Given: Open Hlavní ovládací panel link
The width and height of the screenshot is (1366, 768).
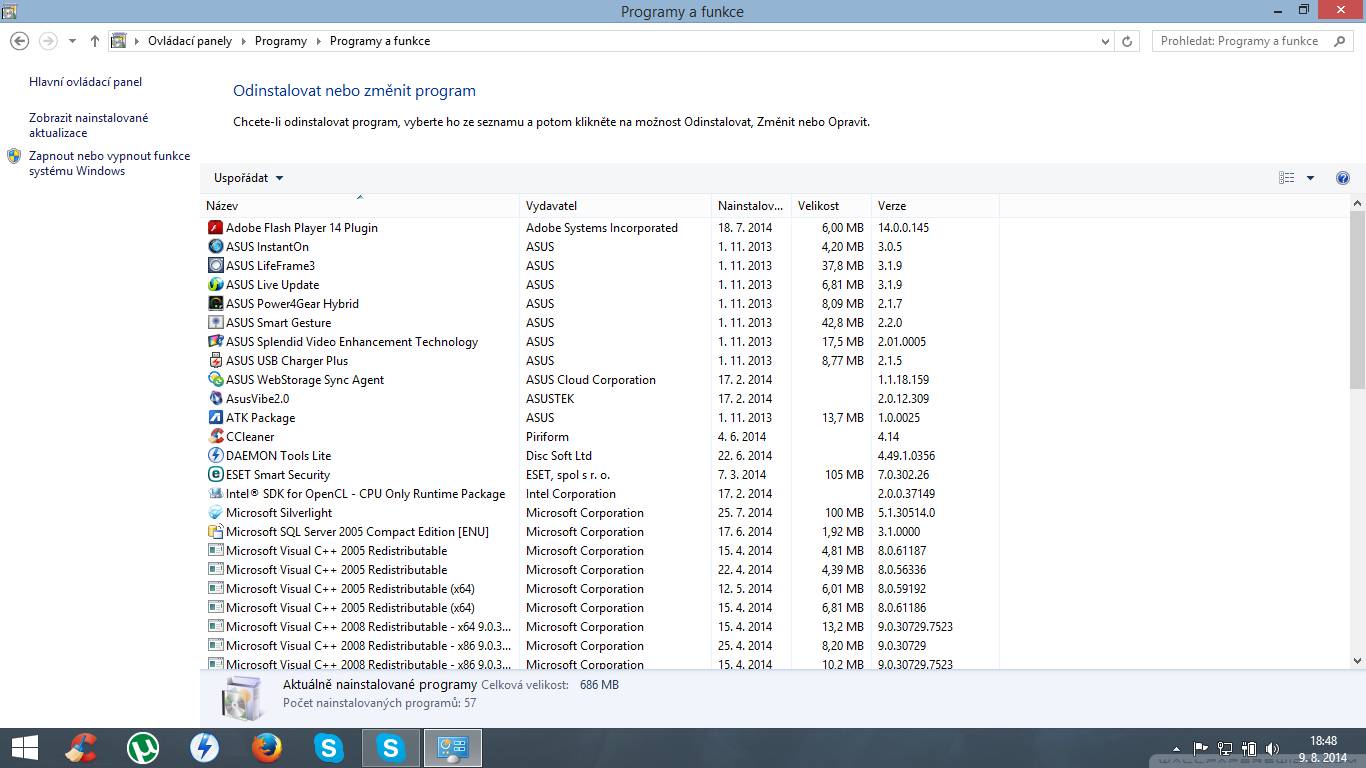Looking at the screenshot, I should click(86, 82).
